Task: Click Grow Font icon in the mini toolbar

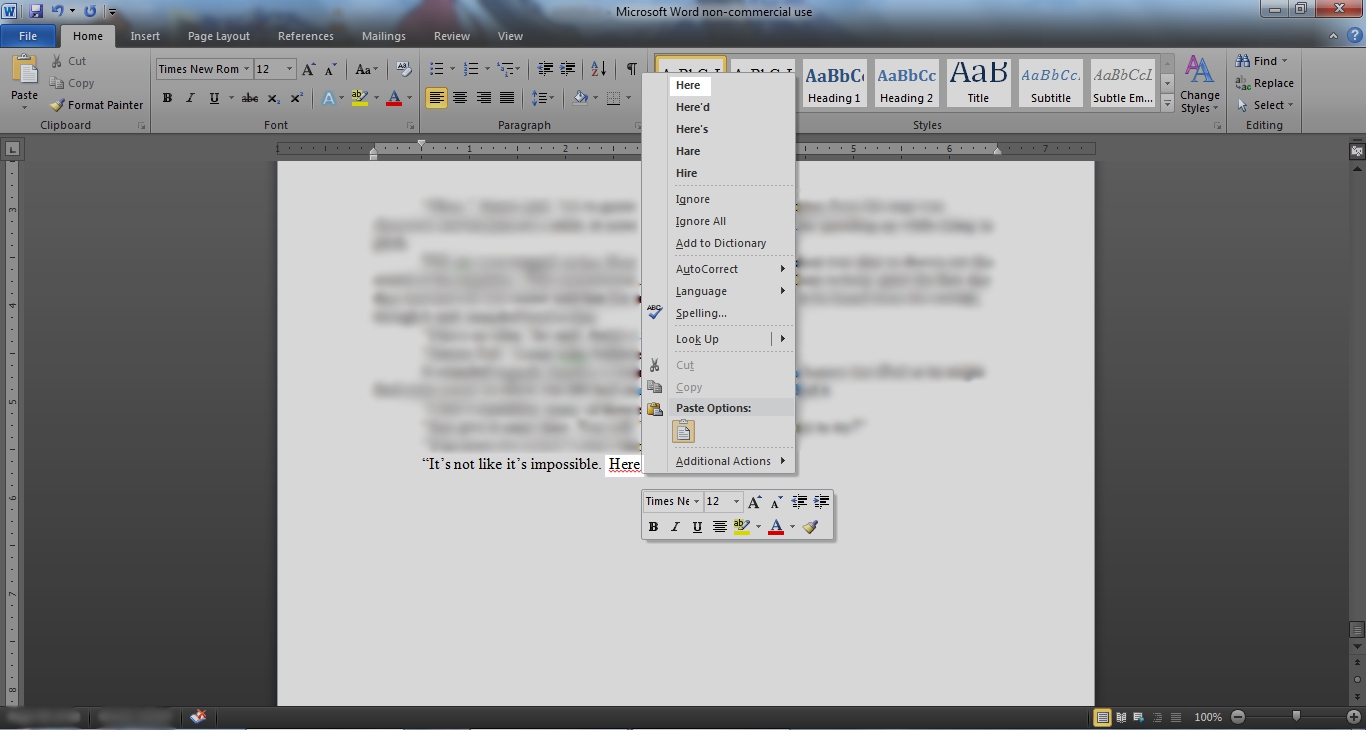Action: point(755,502)
